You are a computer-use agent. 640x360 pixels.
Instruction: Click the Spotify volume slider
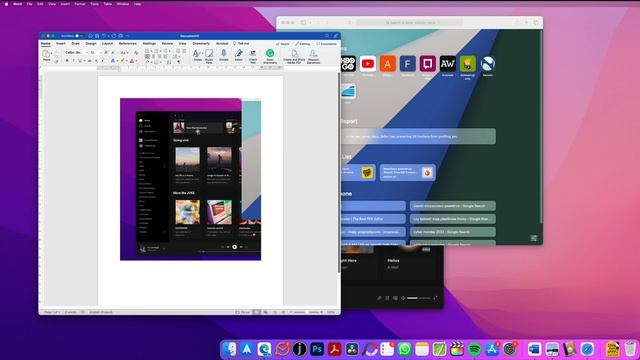[419, 298]
